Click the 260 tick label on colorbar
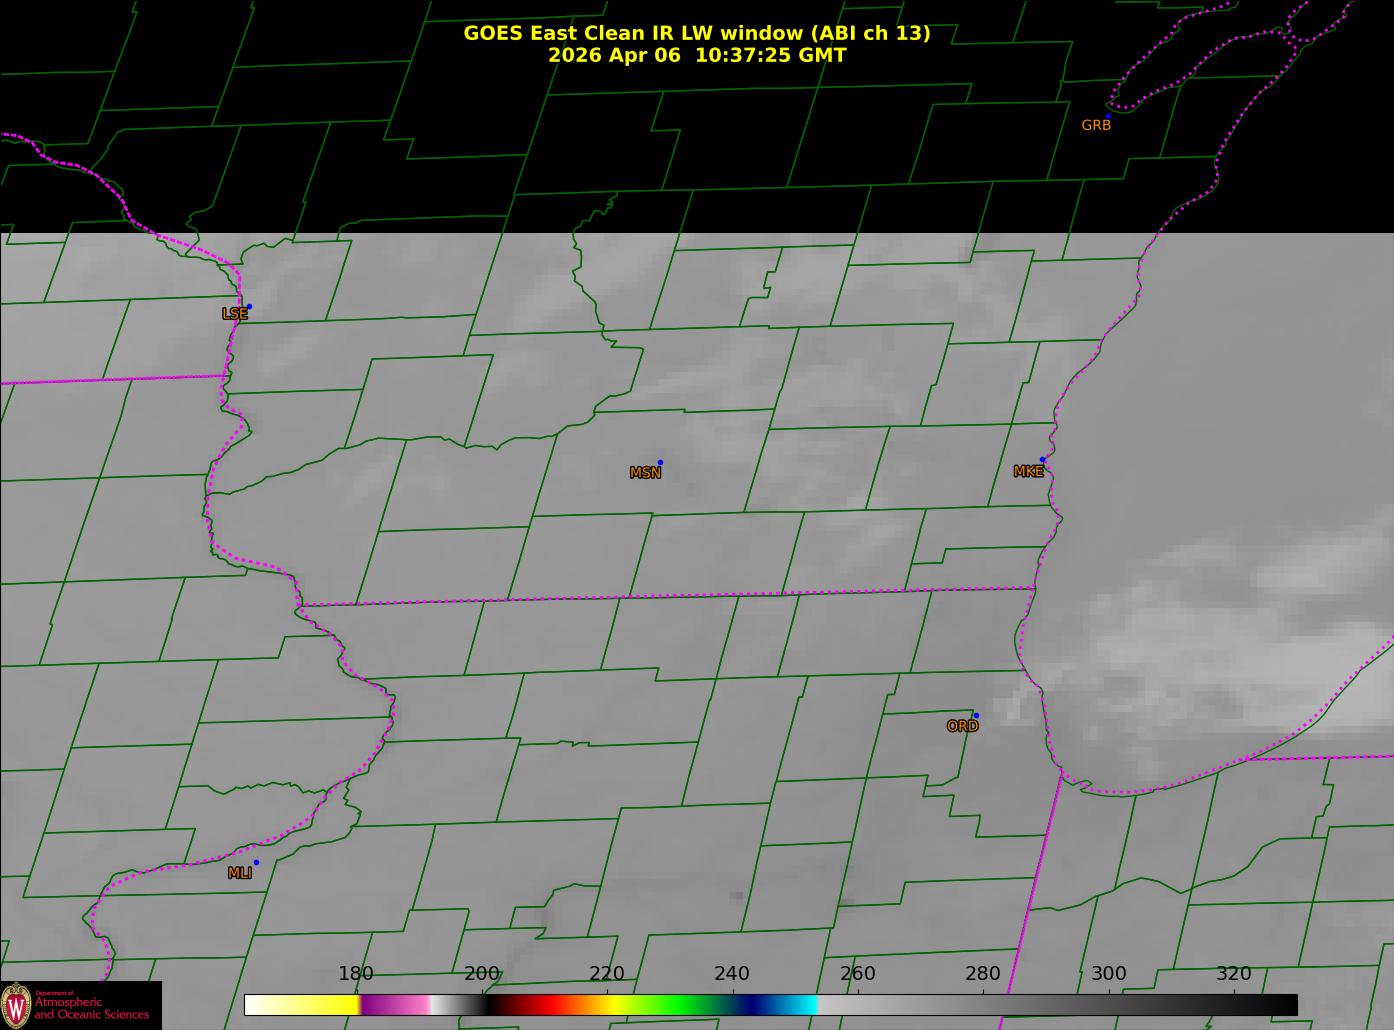The height and width of the screenshot is (1030, 1394). point(857,974)
